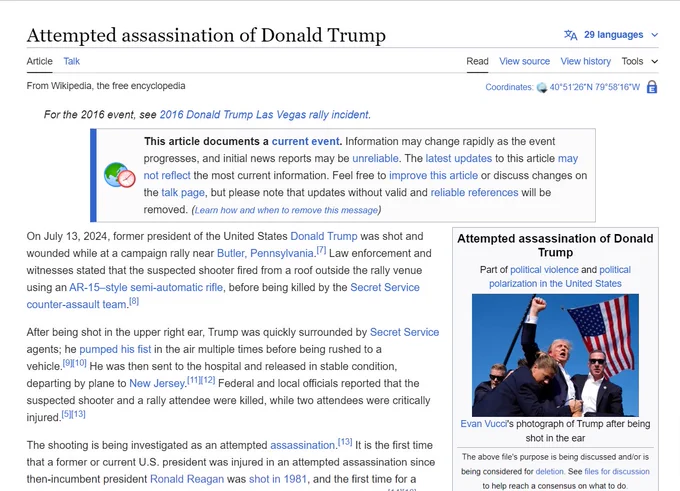Open the Butler, Pennsylvania link
The height and width of the screenshot is (491, 680).
tap(265, 253)
